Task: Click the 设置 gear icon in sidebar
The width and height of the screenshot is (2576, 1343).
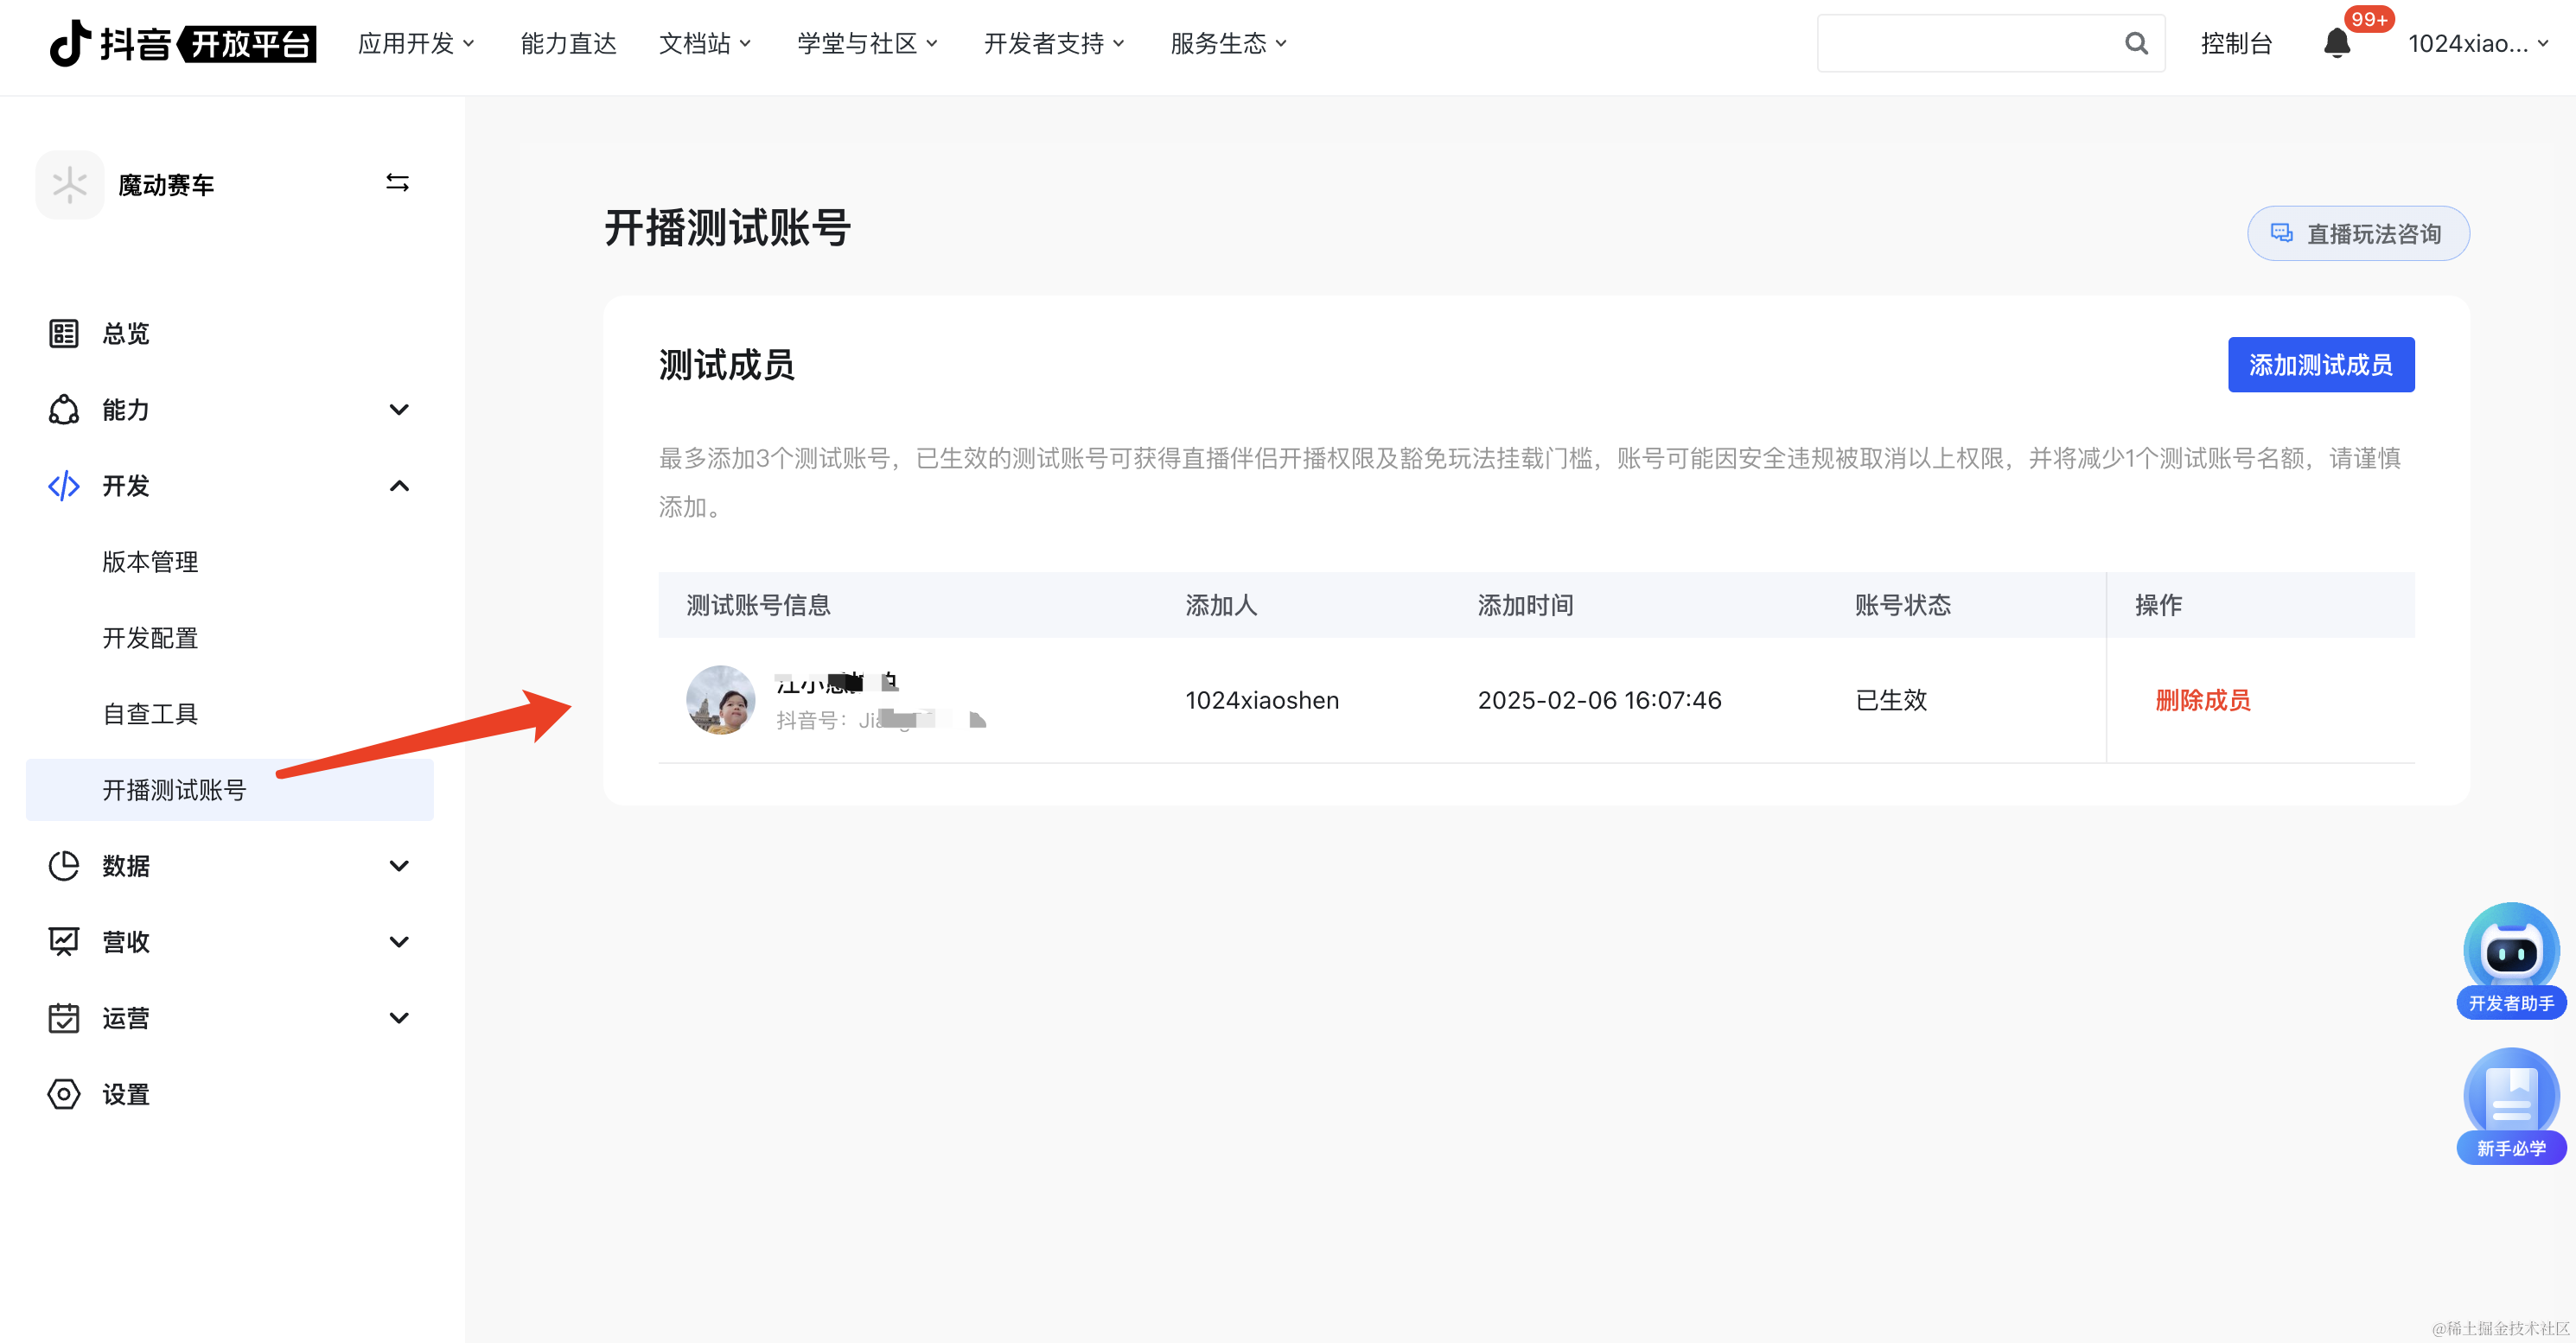Action: point(64,1094)
